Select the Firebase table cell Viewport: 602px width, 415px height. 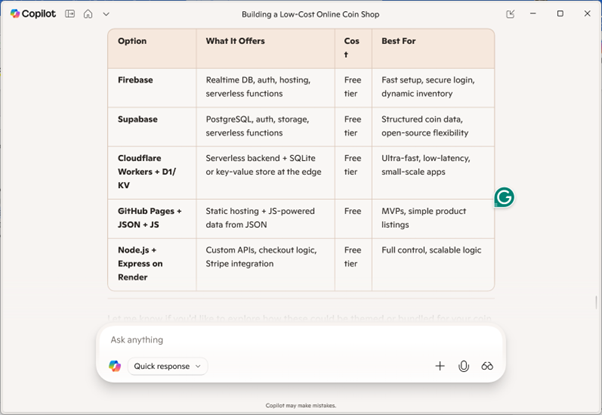pos(136,79)
